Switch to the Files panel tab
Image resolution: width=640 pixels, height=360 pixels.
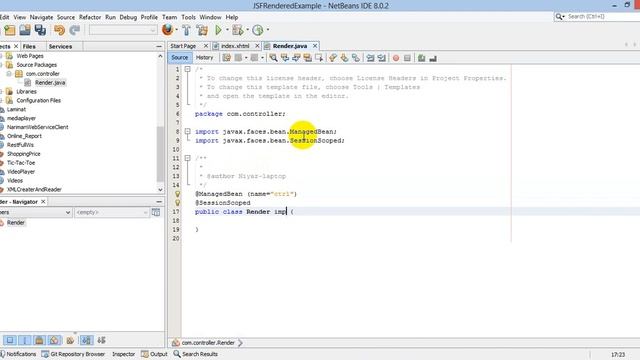coord(29,47)
